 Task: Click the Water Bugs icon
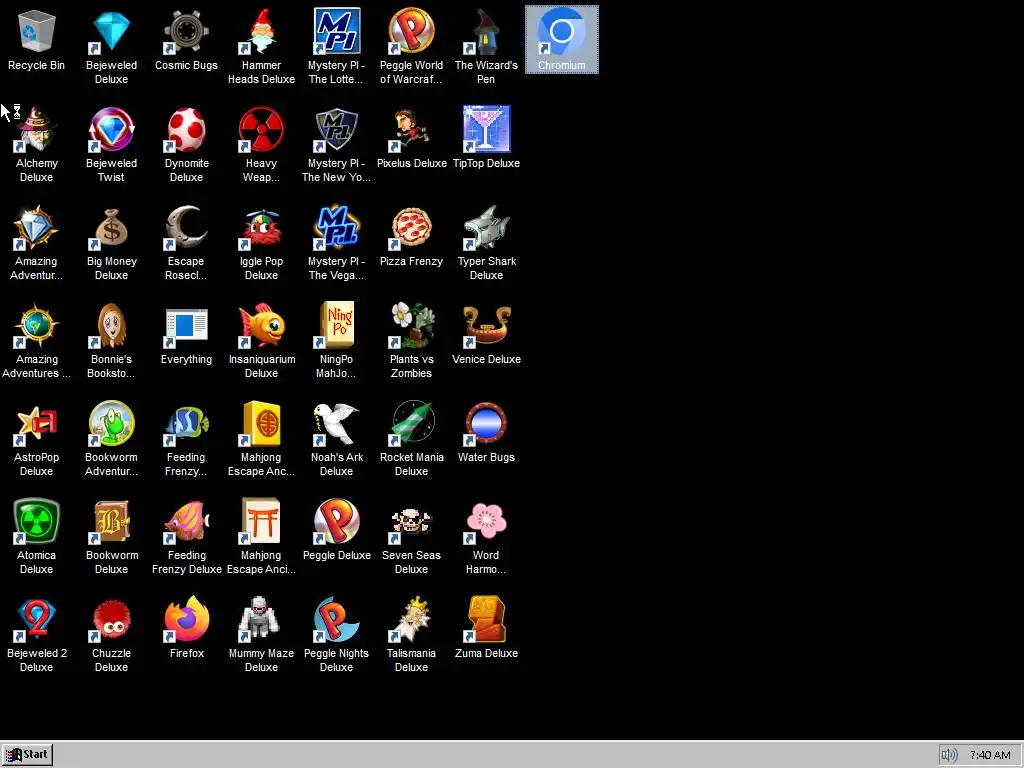[487, 423]
